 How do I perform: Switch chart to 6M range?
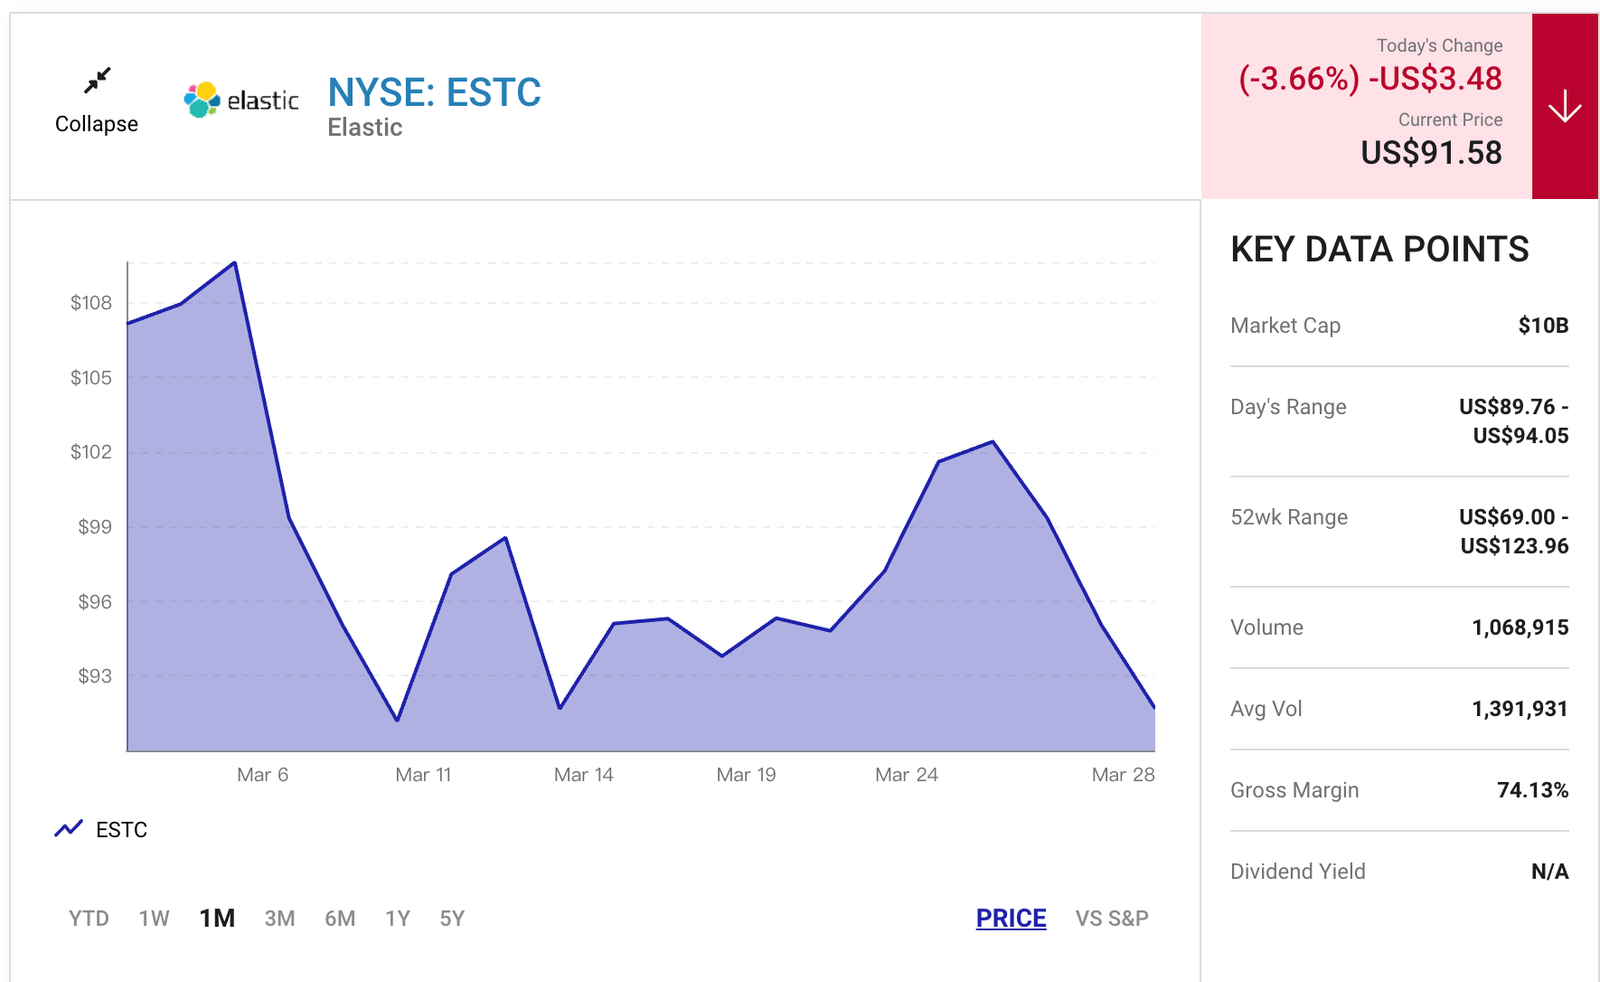tap(340, 918)
